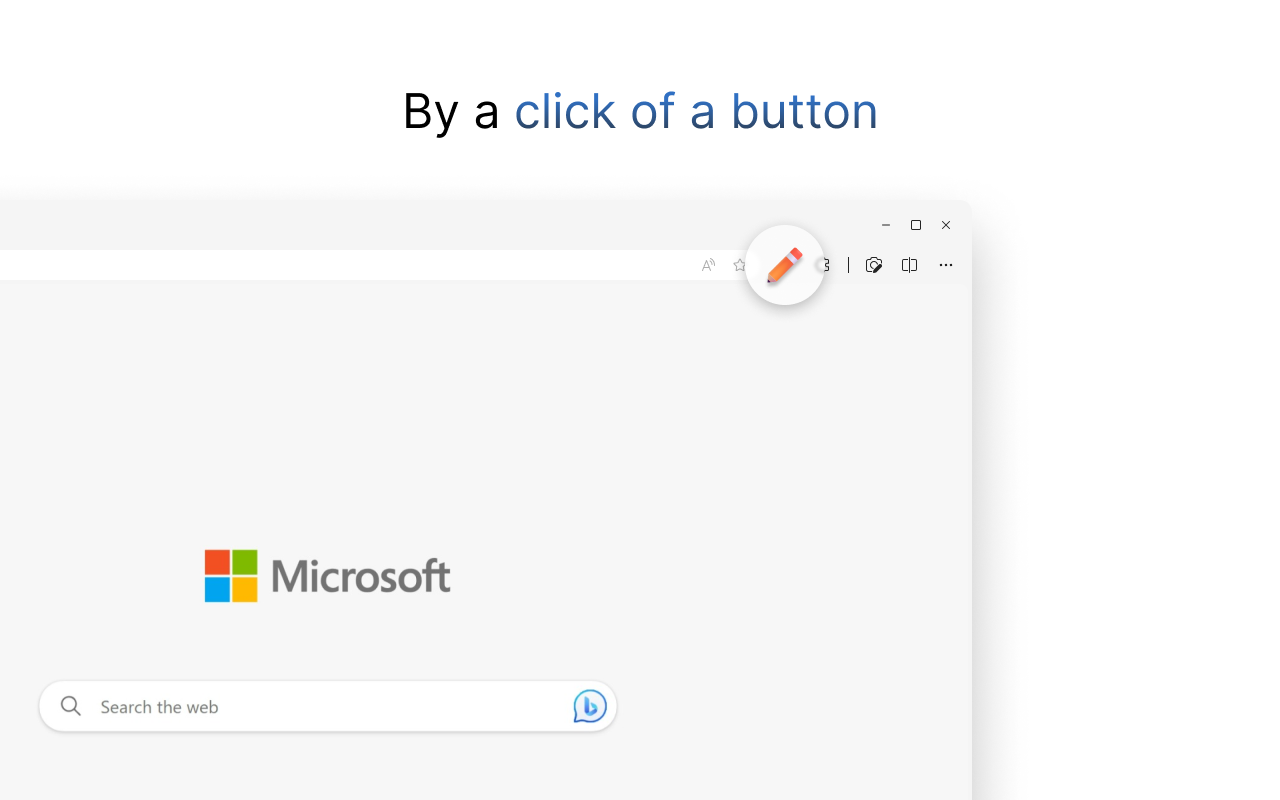This screenshot has width=1280, height=800.
Task: Minimize the browser window
Action: coord(886,225)
